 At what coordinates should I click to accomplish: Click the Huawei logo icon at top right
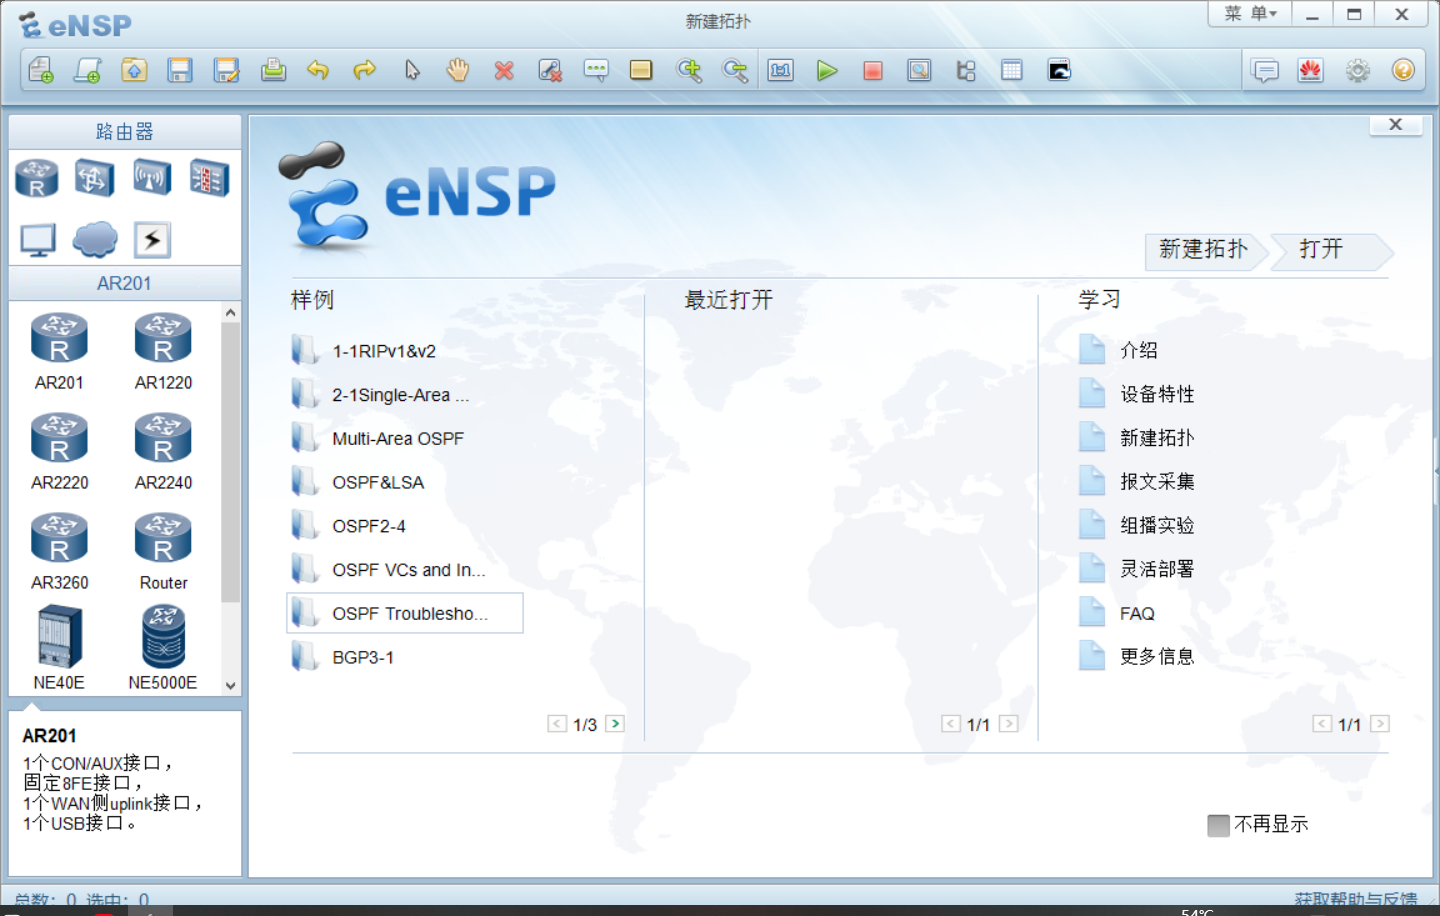1311,70
